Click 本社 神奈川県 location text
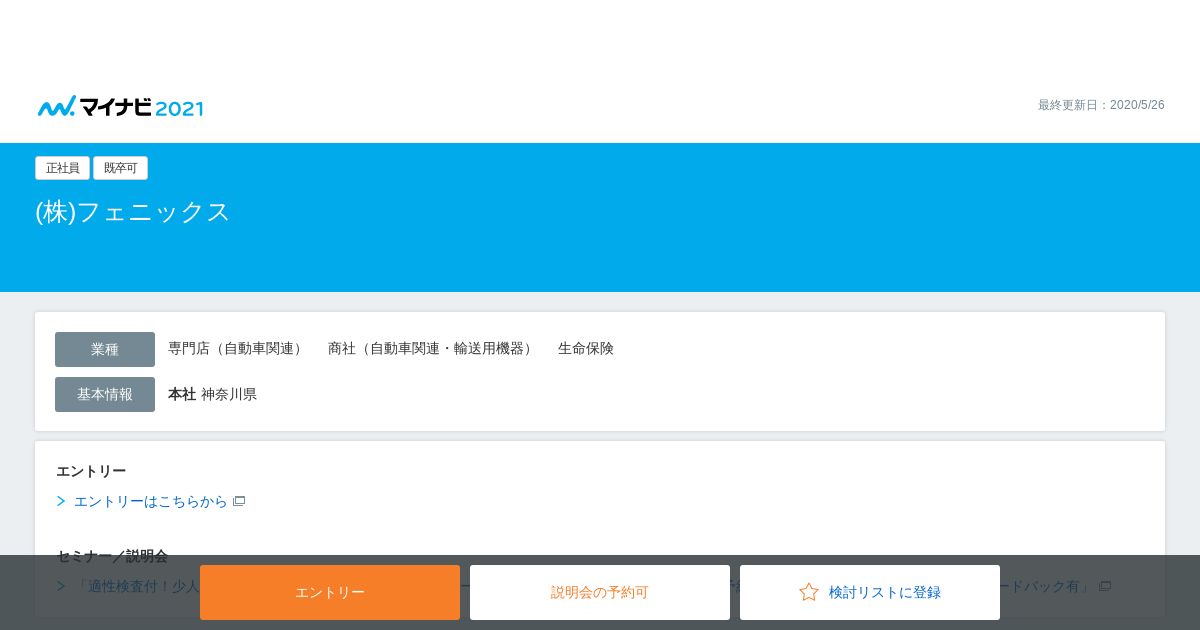The image size is (1200, 630). coord(212,394)
